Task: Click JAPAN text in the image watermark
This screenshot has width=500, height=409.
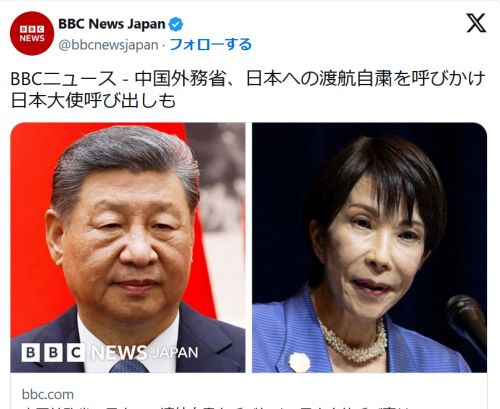Action: (x=176, y=353)
